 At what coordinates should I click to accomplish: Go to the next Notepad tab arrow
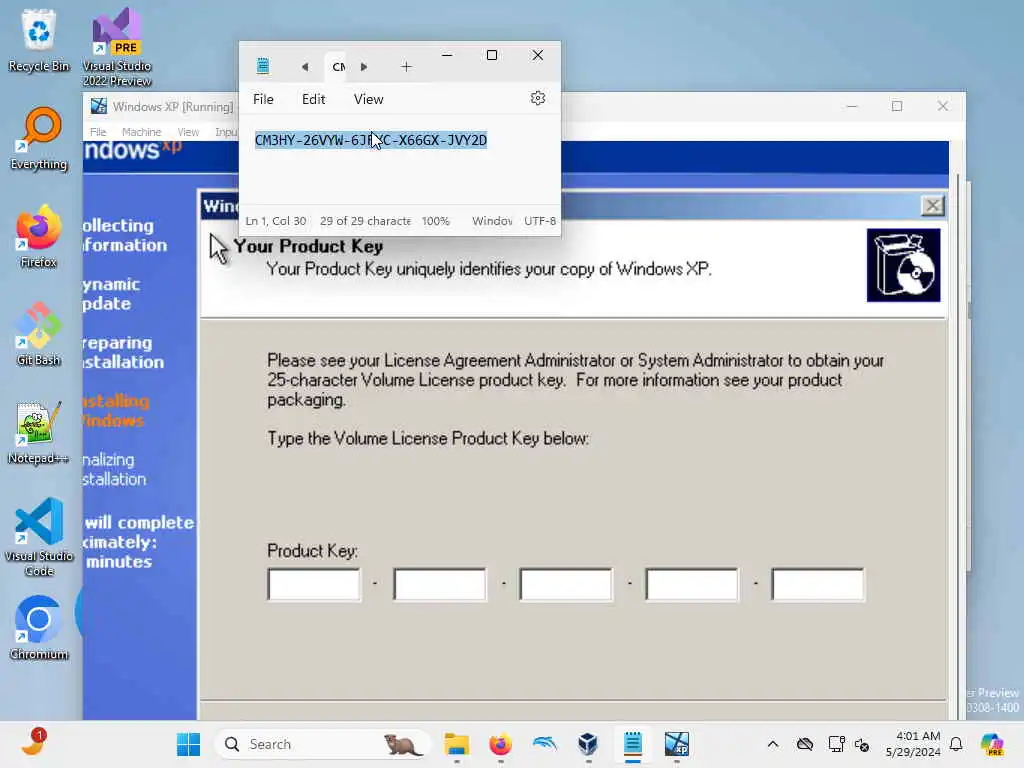pyautogui.click(x=364, y=67)
